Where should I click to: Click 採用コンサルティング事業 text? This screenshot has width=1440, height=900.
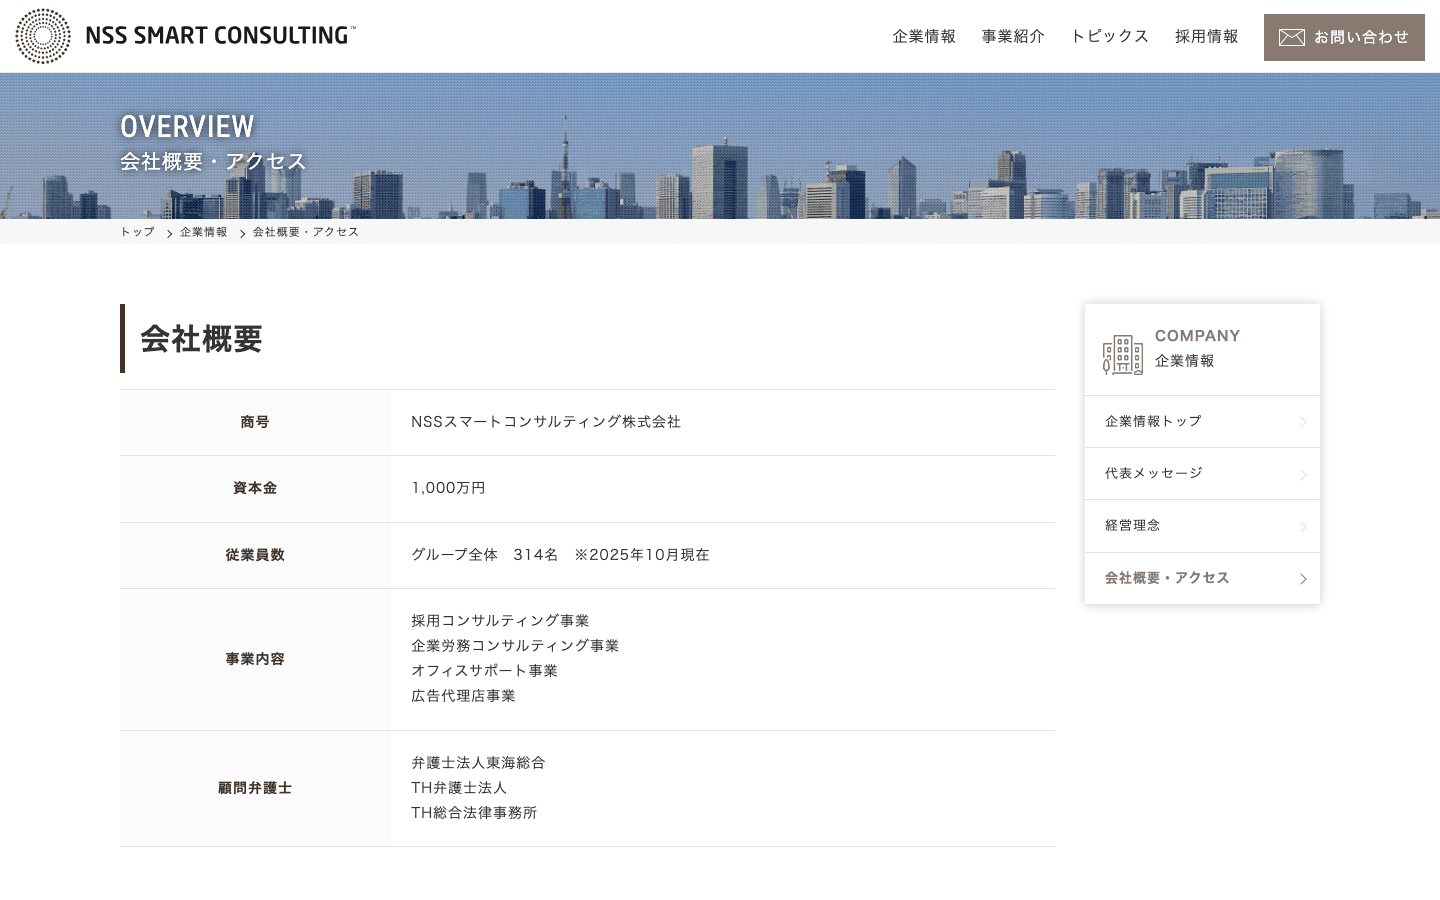point(500,621)
